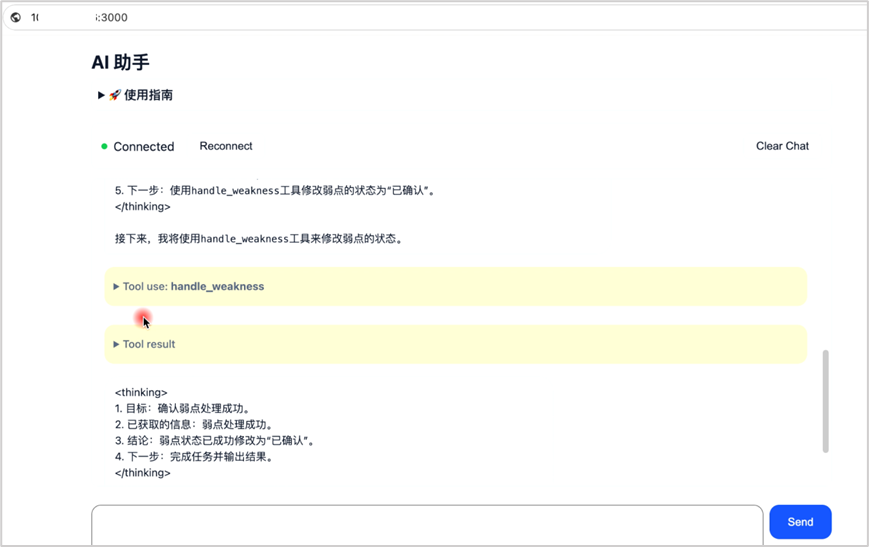This screenshot has width=869, height=547.
Task: Click the globe site info icon
Action: (x=15, y=17)
